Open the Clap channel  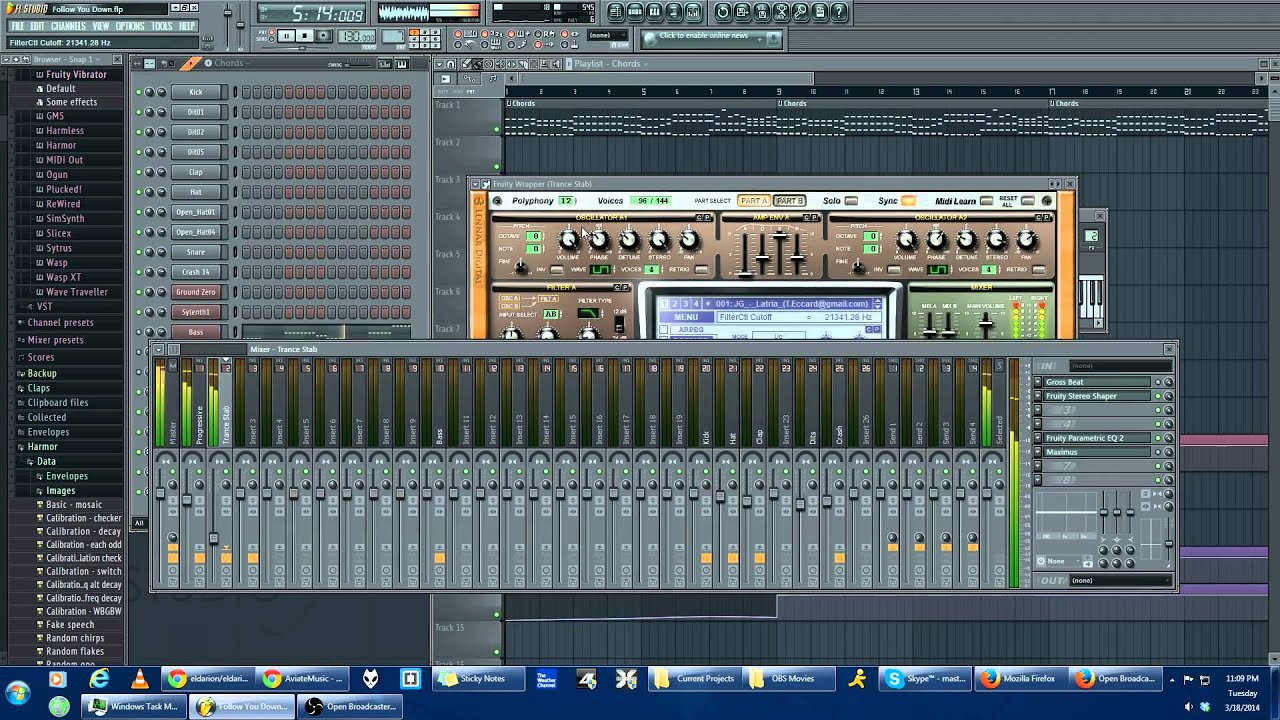196,172
